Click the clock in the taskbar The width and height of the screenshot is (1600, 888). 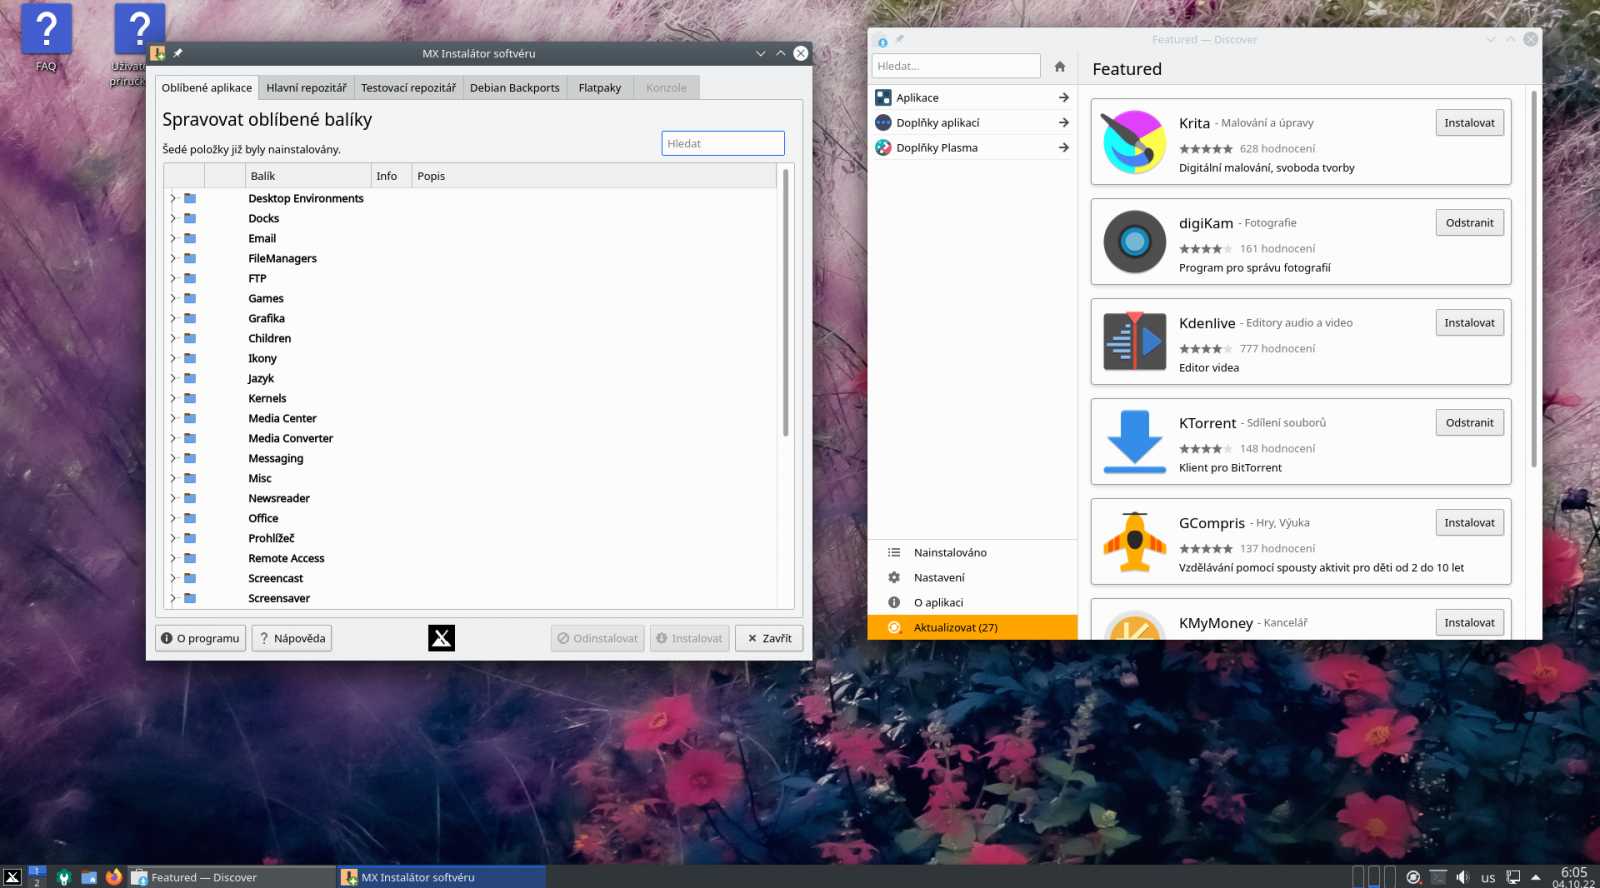point(1573,877)
